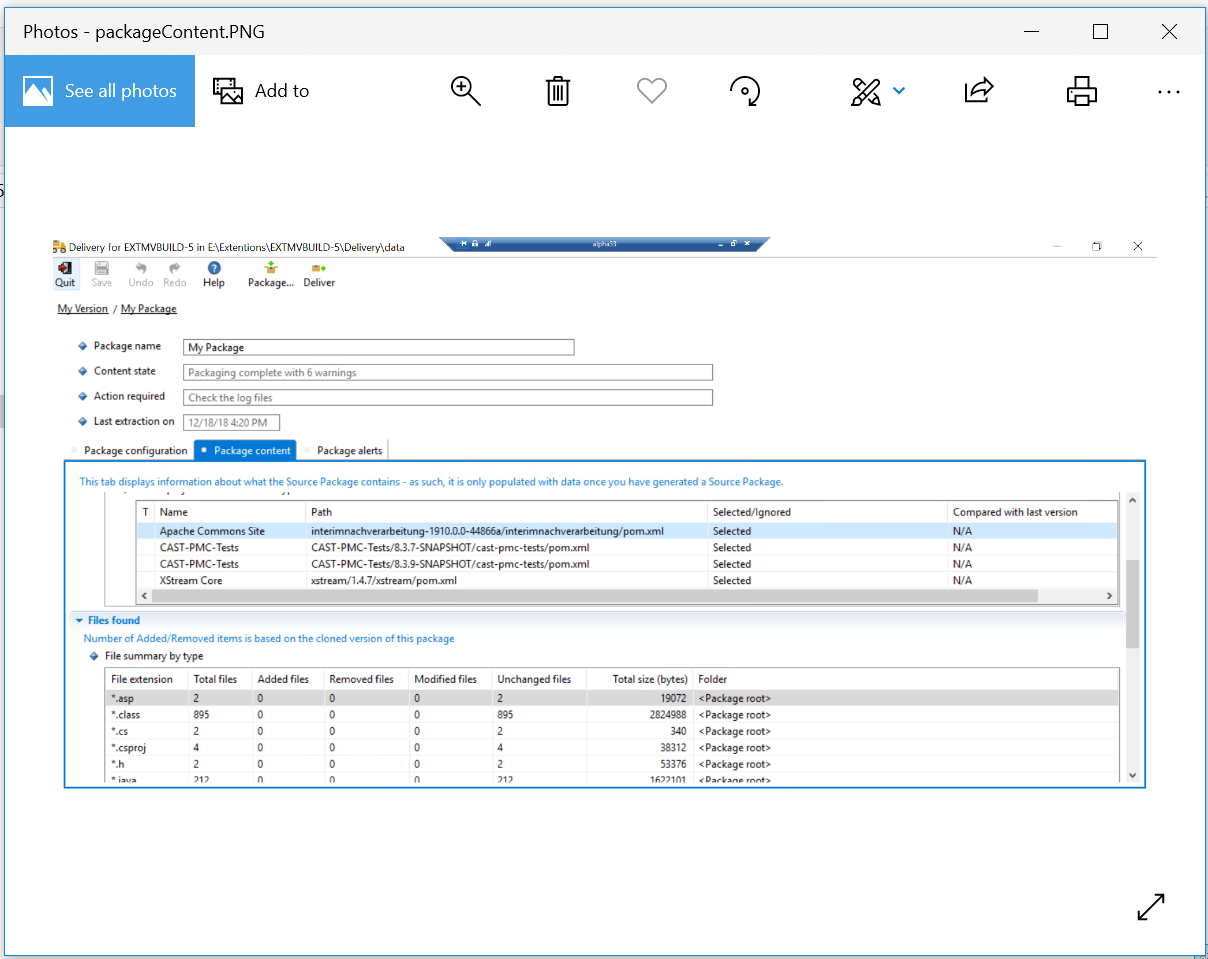
Task: Print the photo with printer icon
Action: pyautogui.click(x=1081, y=91)
